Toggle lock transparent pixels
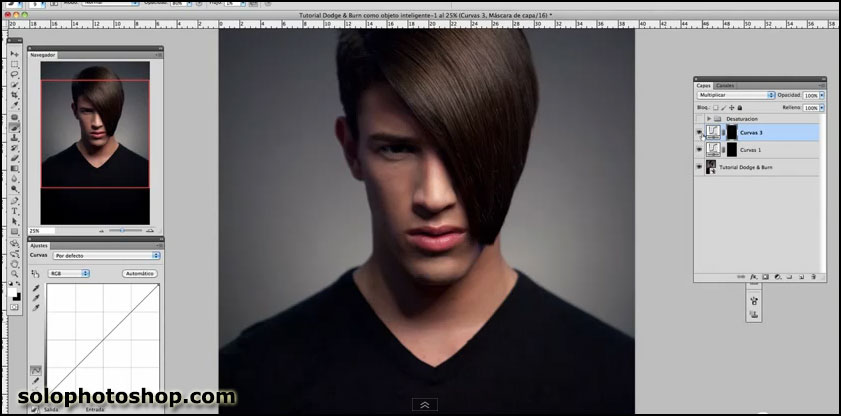Screen dimensions: 841x416 tap(715, 108)
